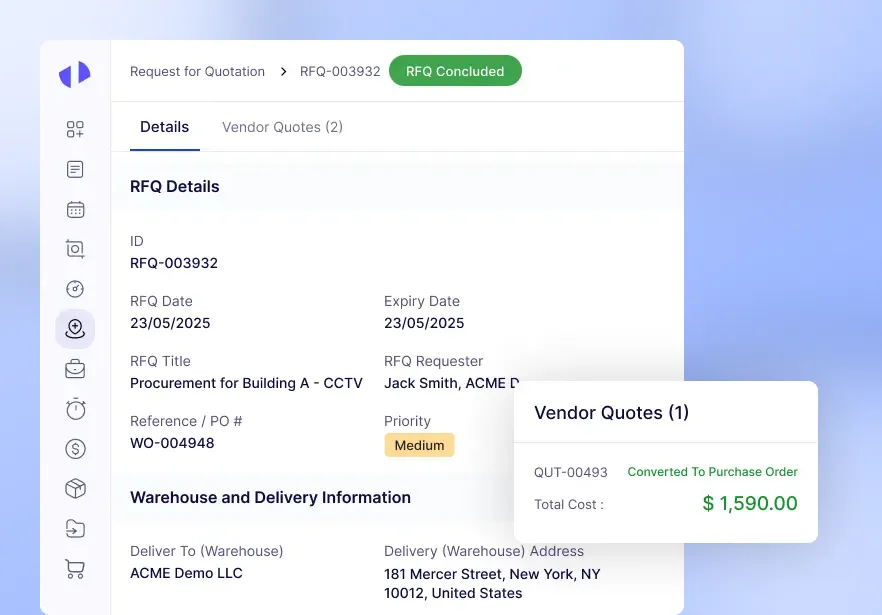Click the Vendor Quotes (1) card title

[611, 412]
